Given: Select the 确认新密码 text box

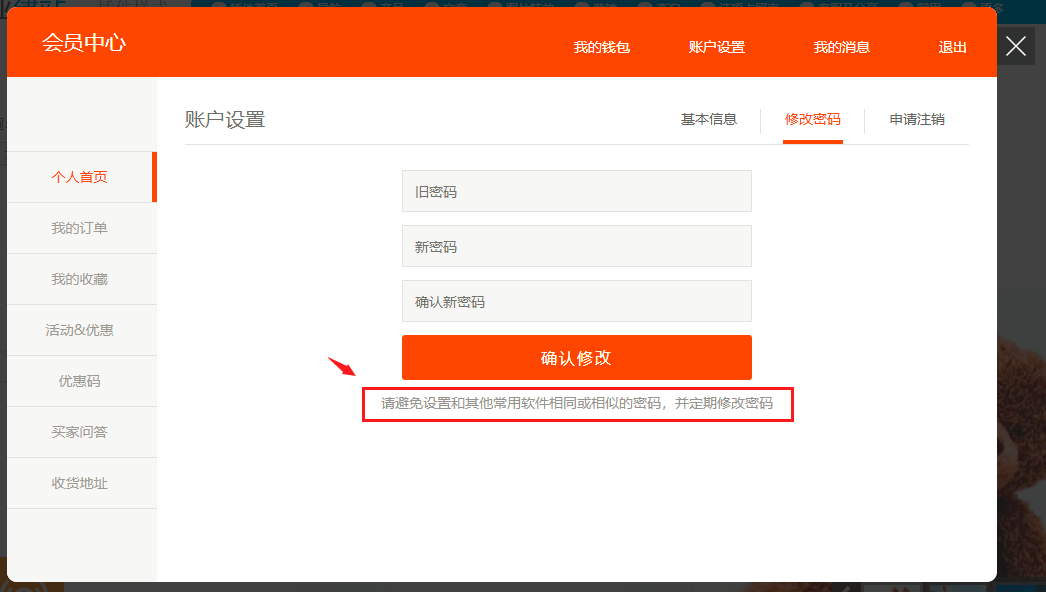Looking at the screenshot, I should (576, 301).
